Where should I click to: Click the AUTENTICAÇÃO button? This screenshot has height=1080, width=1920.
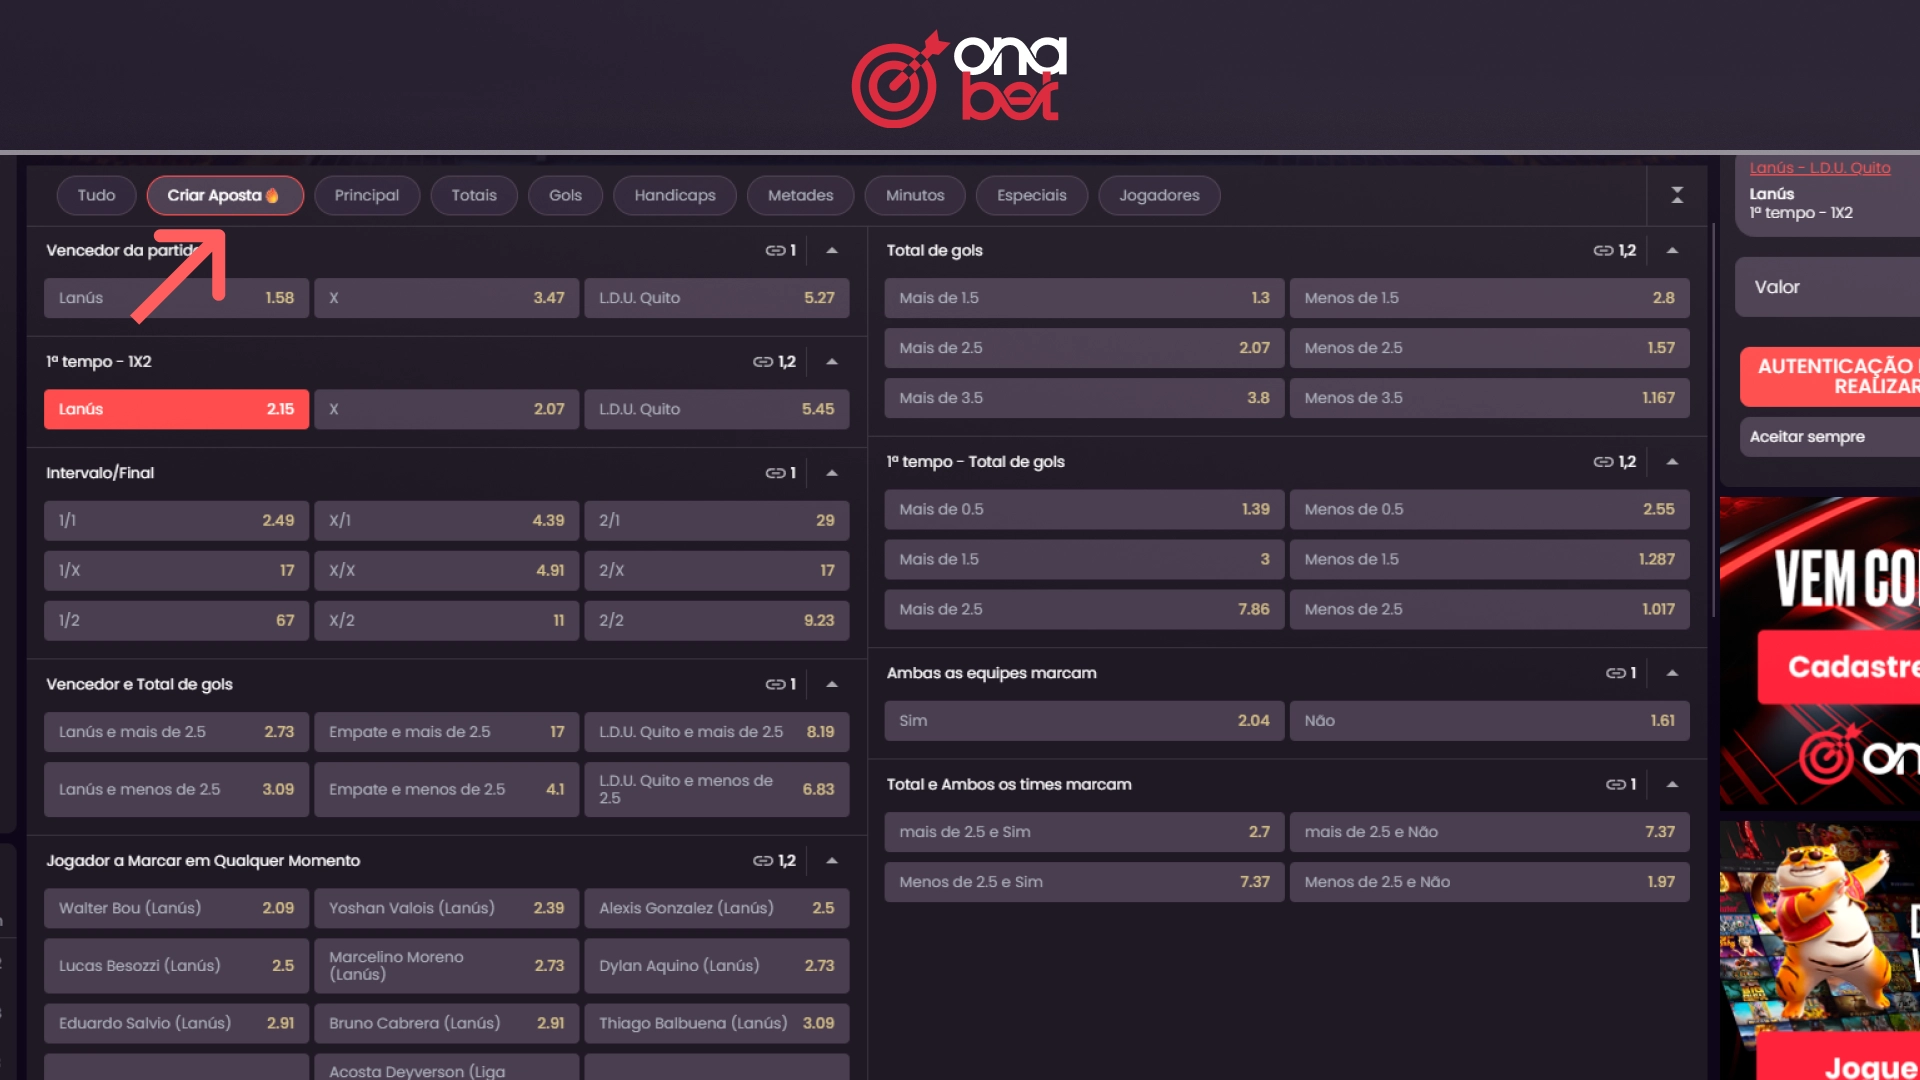(1830, 376)
